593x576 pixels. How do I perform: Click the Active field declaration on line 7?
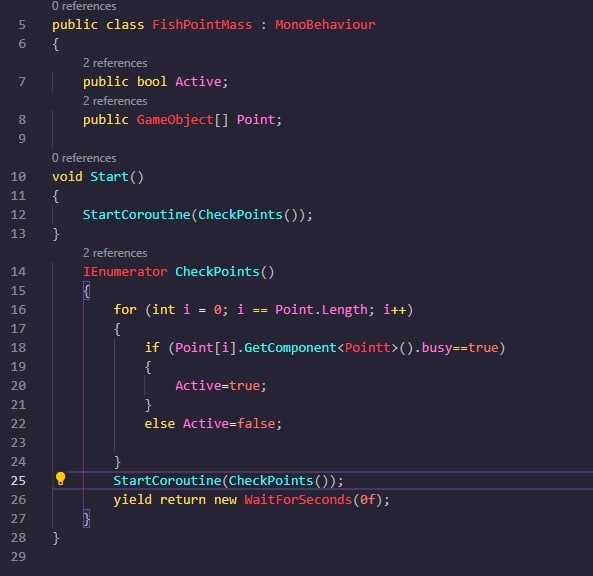pos(198,82)
